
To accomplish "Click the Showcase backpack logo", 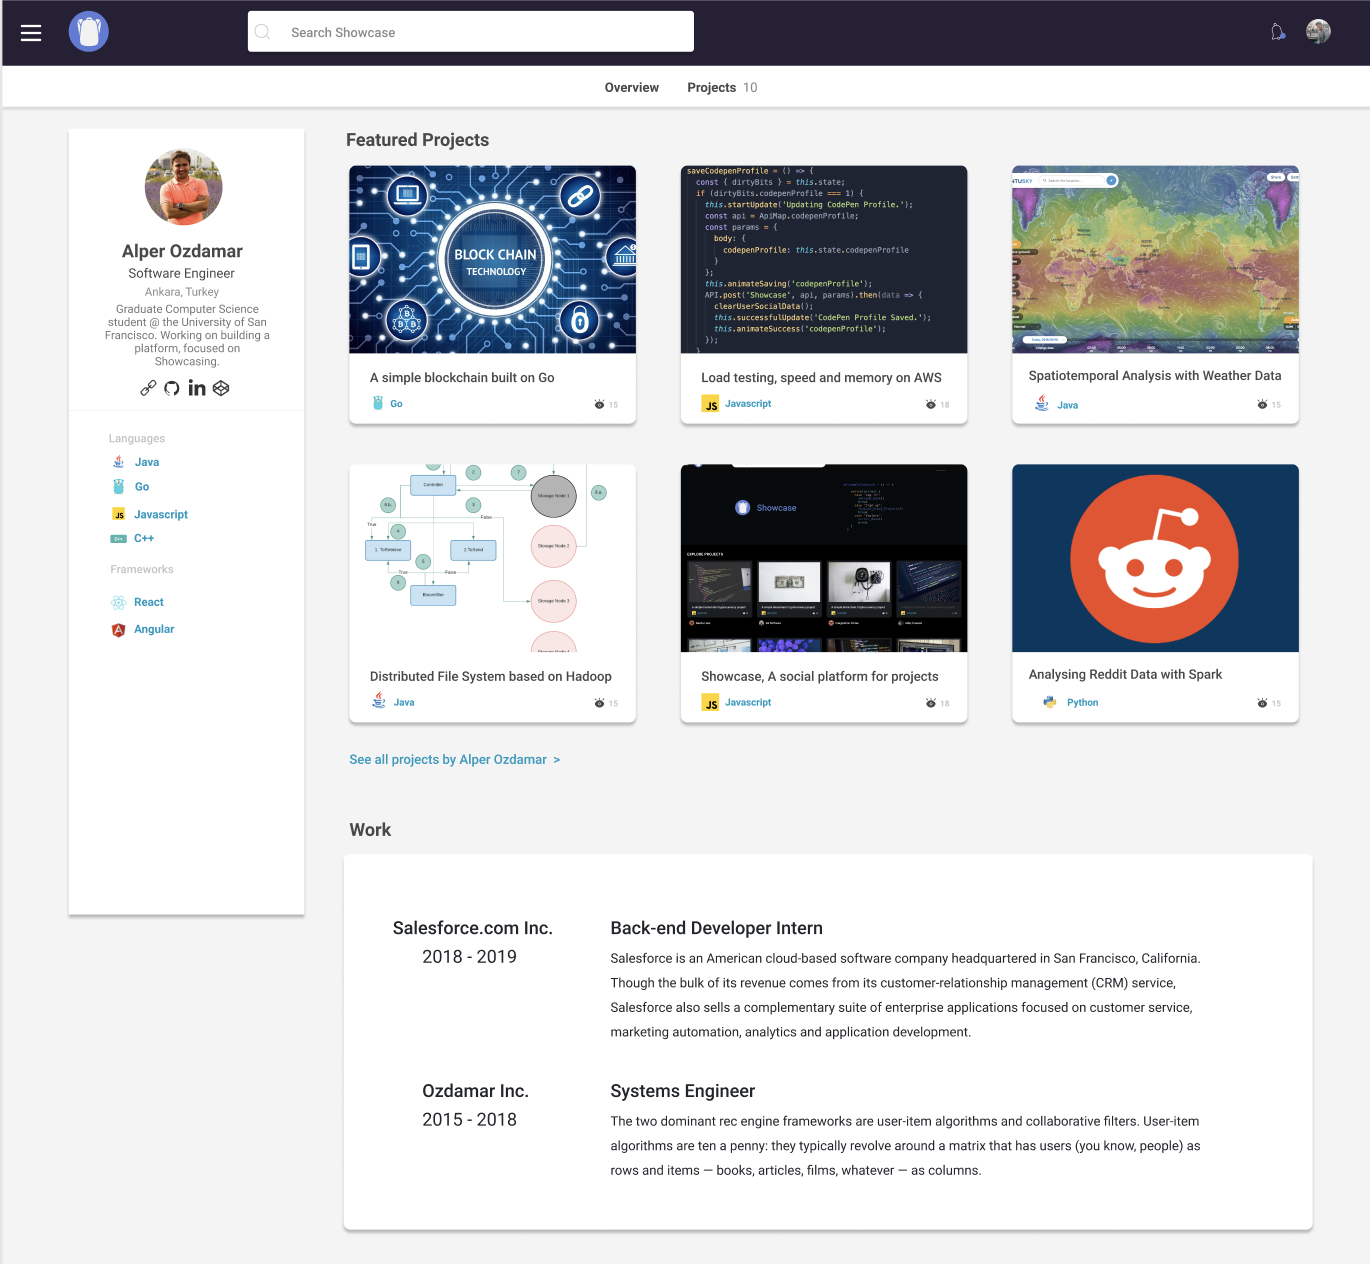I will pyautogui.click(x=89, y=32).
